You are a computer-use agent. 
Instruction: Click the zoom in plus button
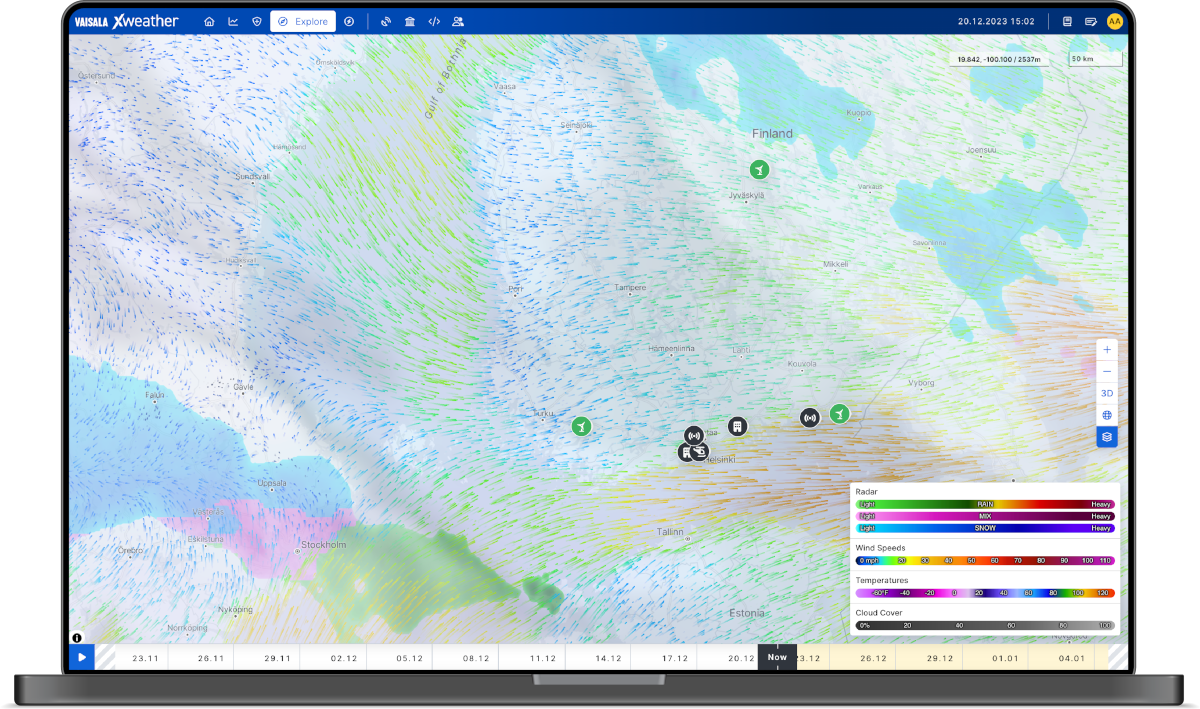point(1106,349)
